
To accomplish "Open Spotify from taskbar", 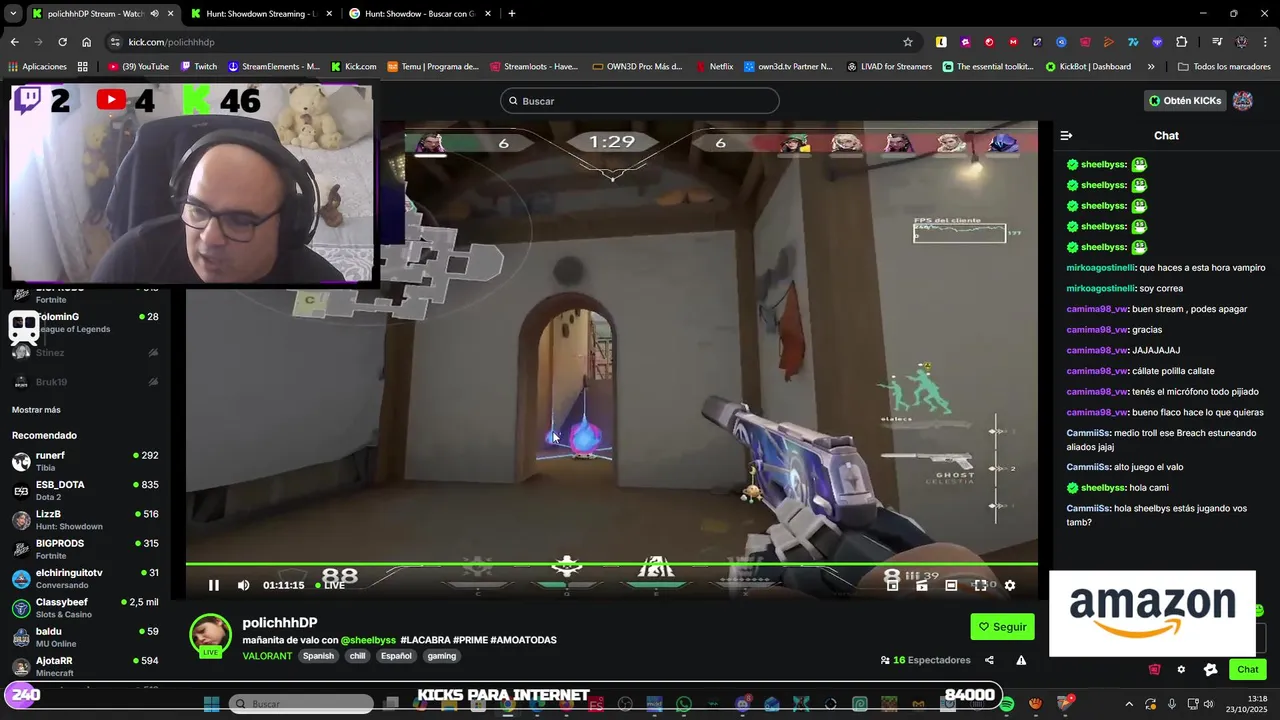I will (x=1006, y=704).
